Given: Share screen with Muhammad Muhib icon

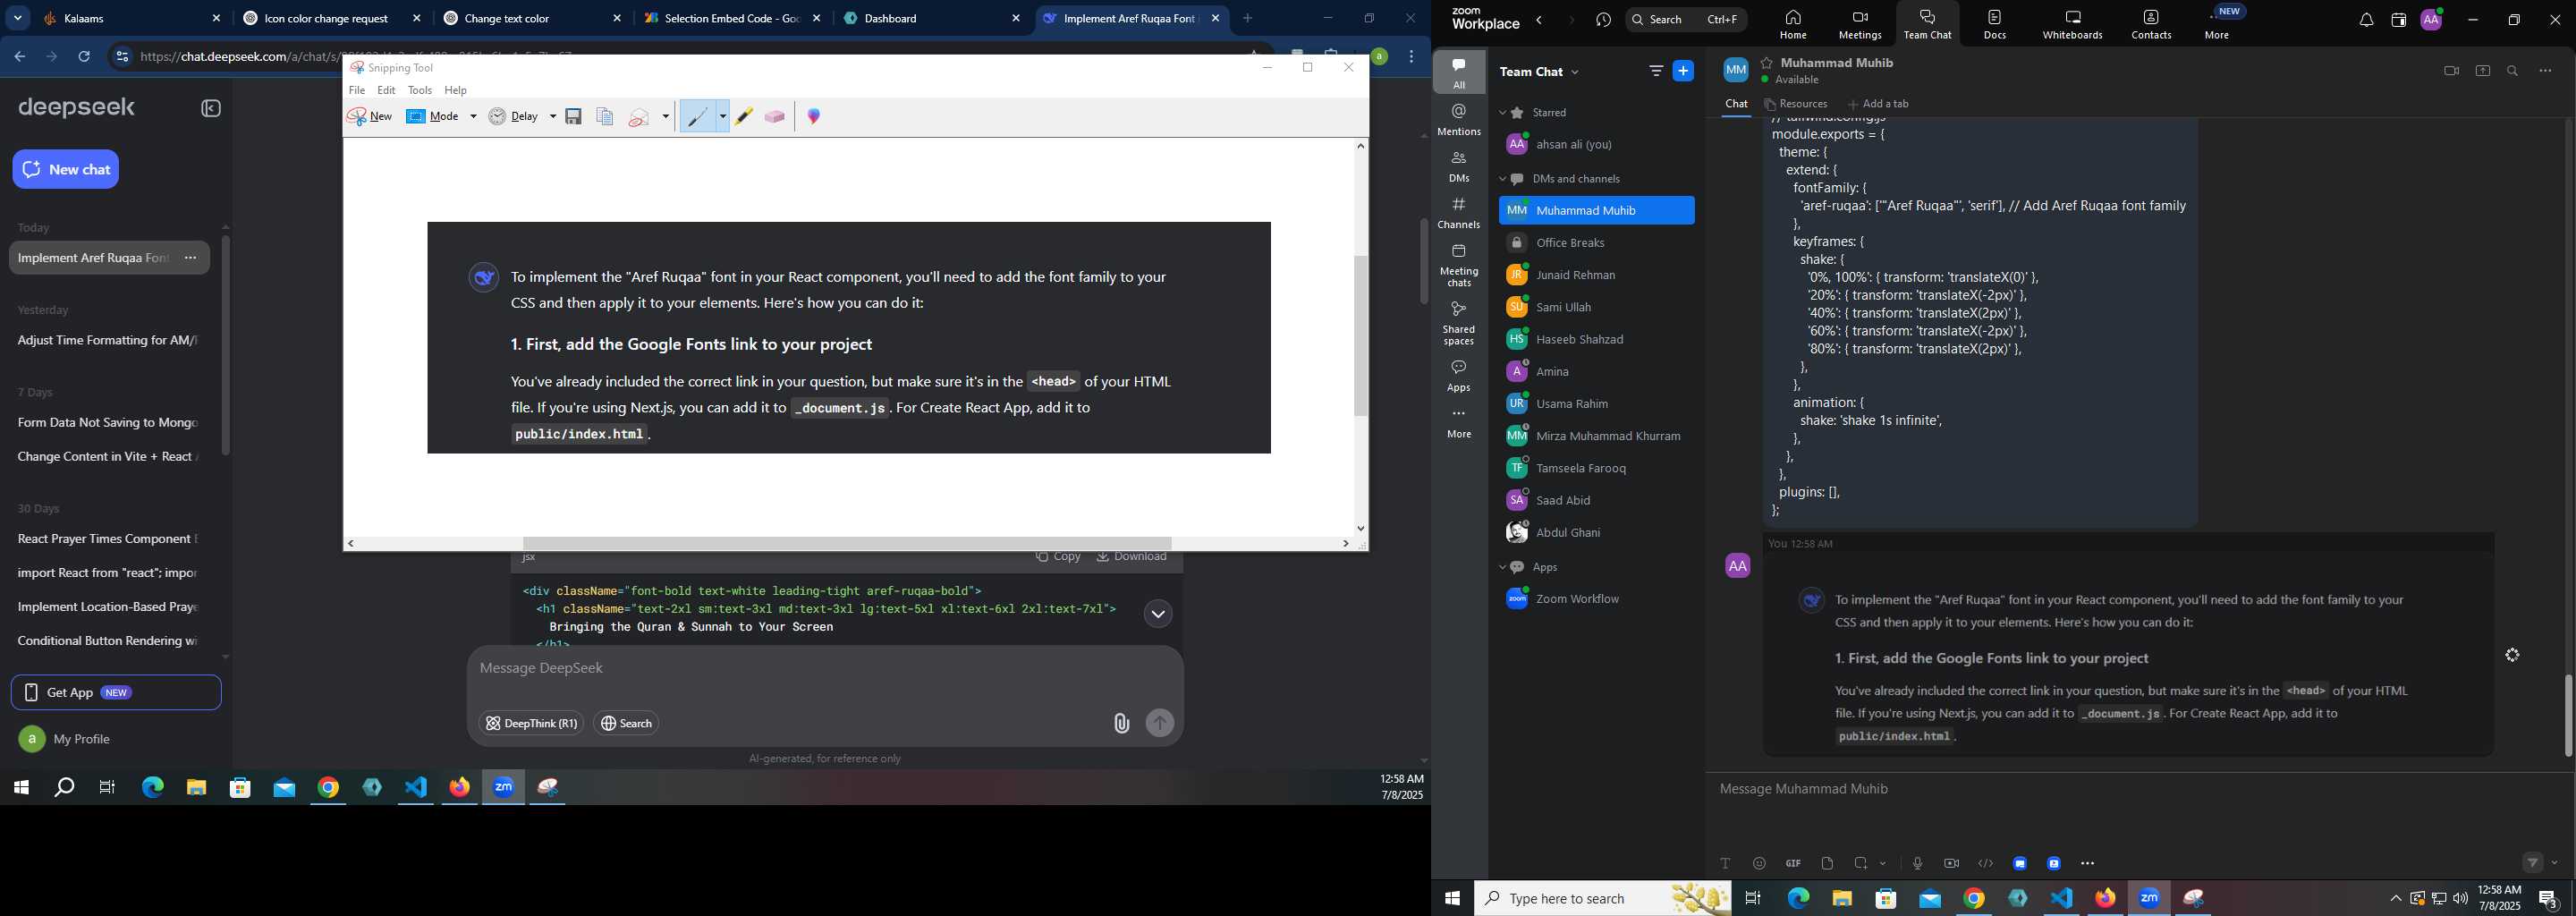Looking at the screenshot, I should point(2482,71).
